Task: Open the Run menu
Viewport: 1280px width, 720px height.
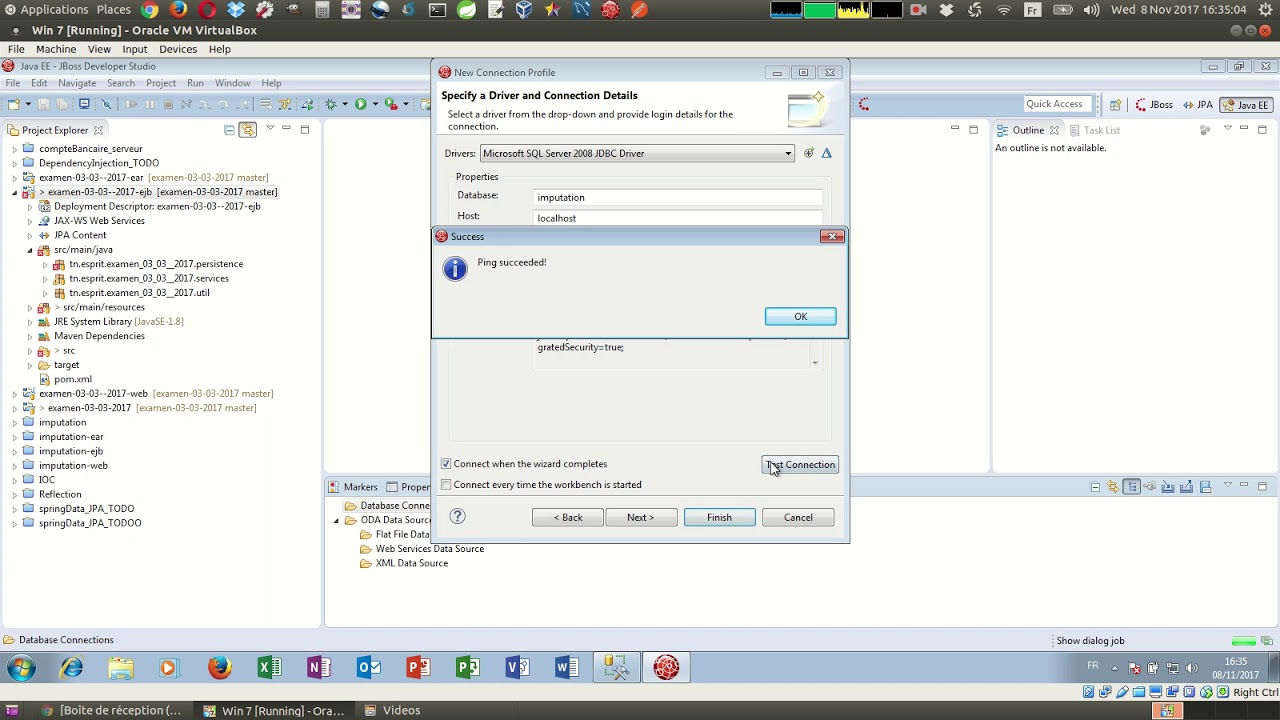Action: [x=195, y=83]
